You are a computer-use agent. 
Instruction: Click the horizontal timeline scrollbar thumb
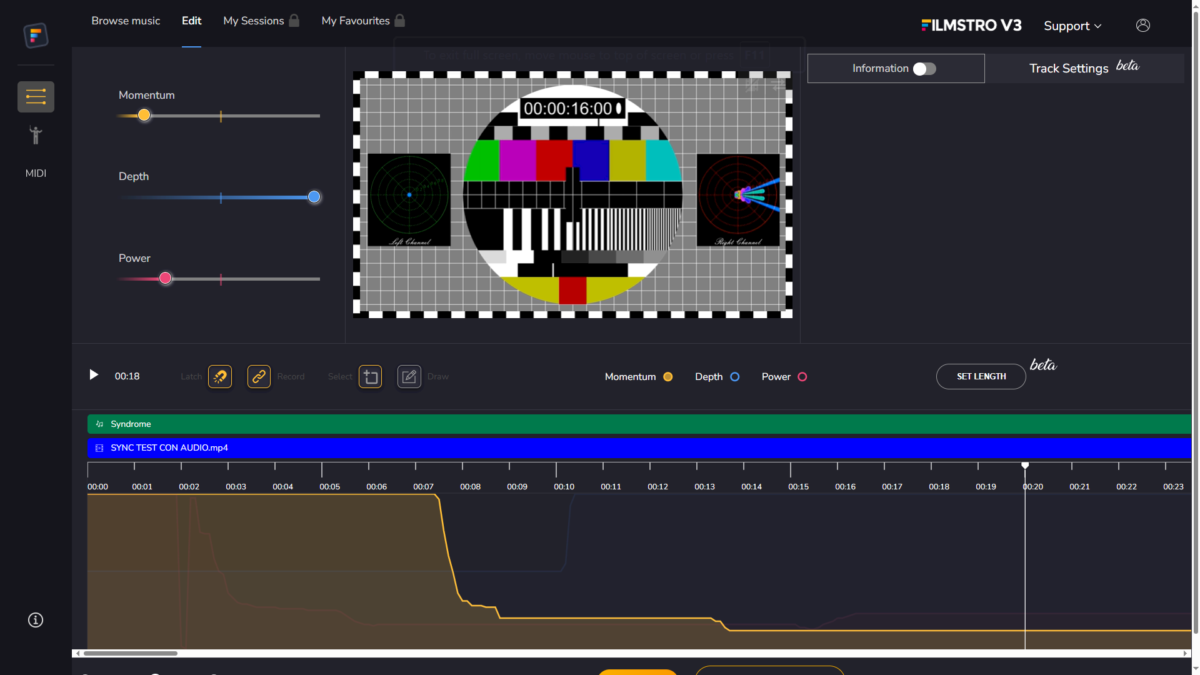pos(130,654)
